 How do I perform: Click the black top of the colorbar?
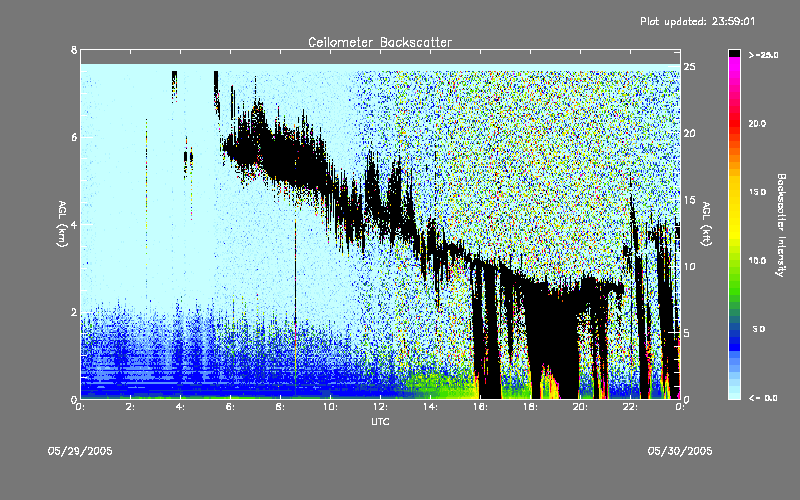[x=734, y=53]
